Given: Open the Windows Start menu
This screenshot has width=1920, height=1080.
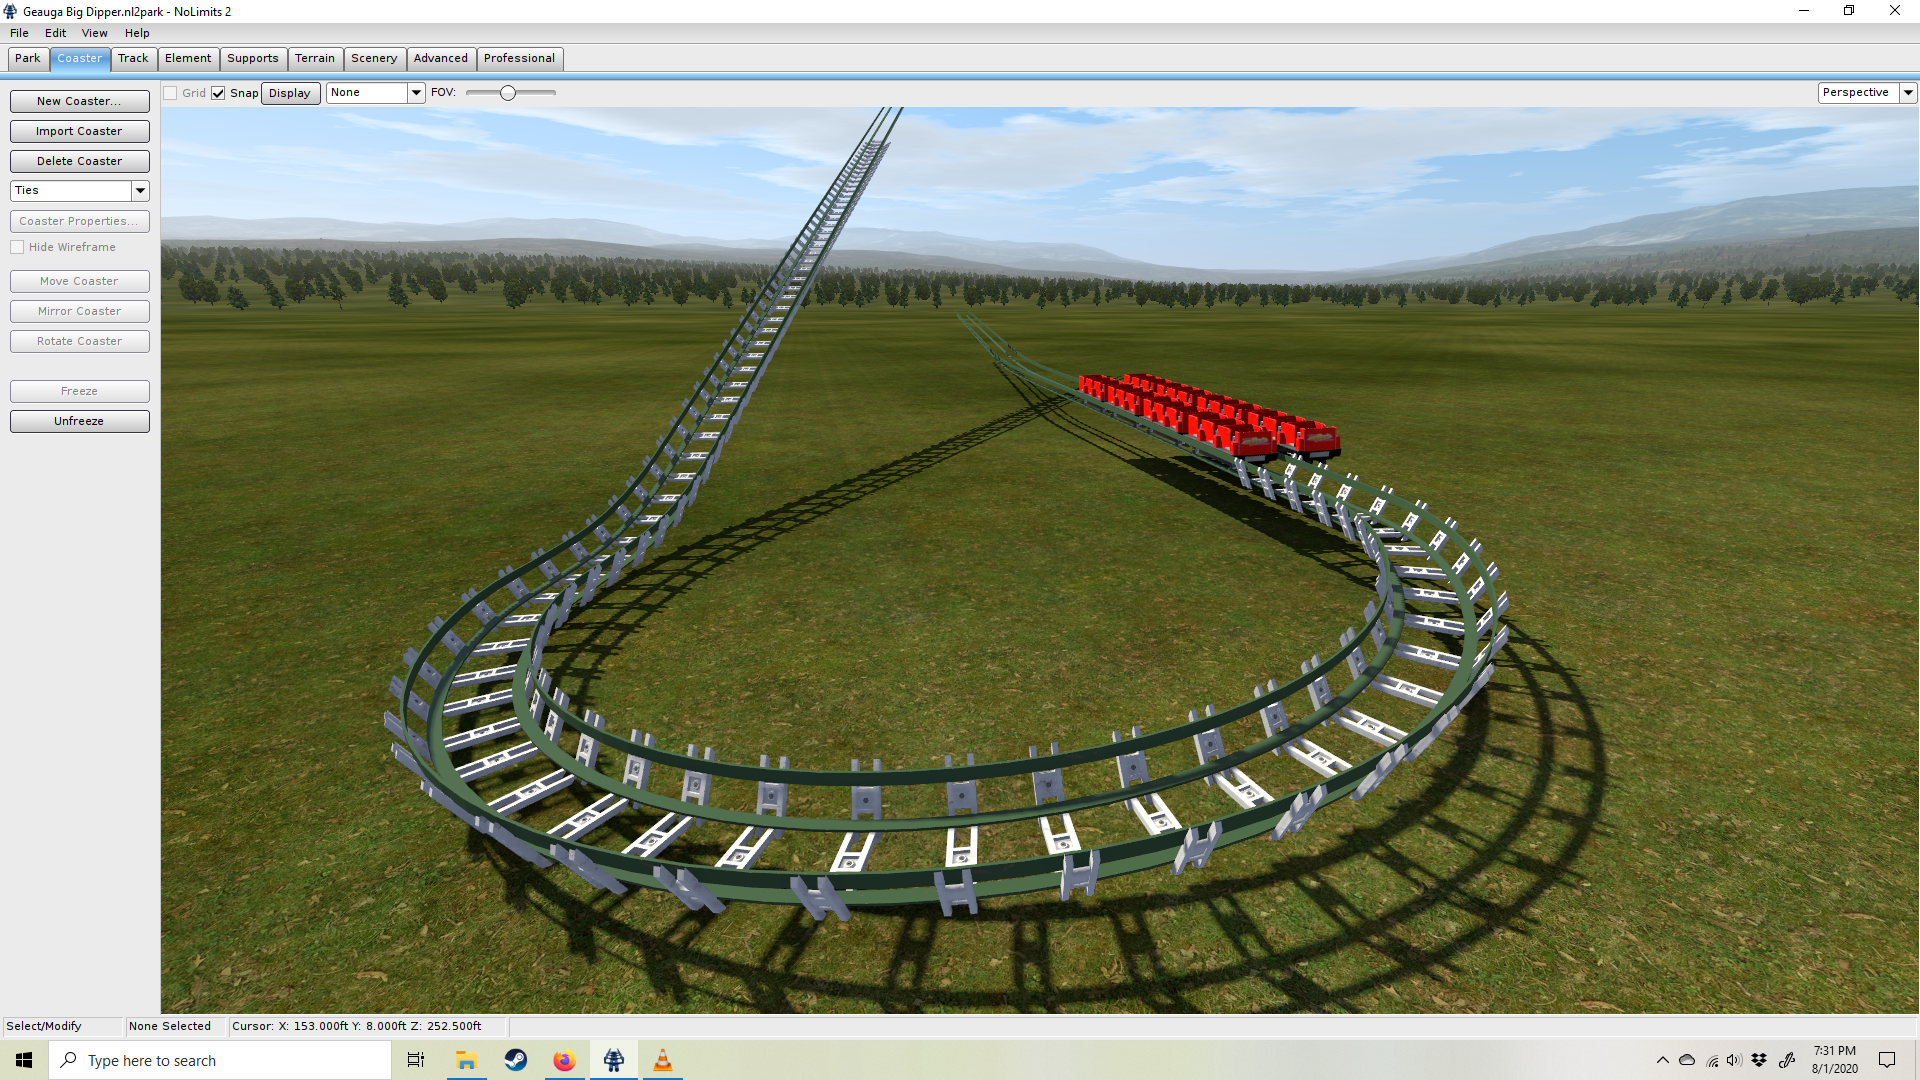Looking at the screenshot, I should (24, 1060).
